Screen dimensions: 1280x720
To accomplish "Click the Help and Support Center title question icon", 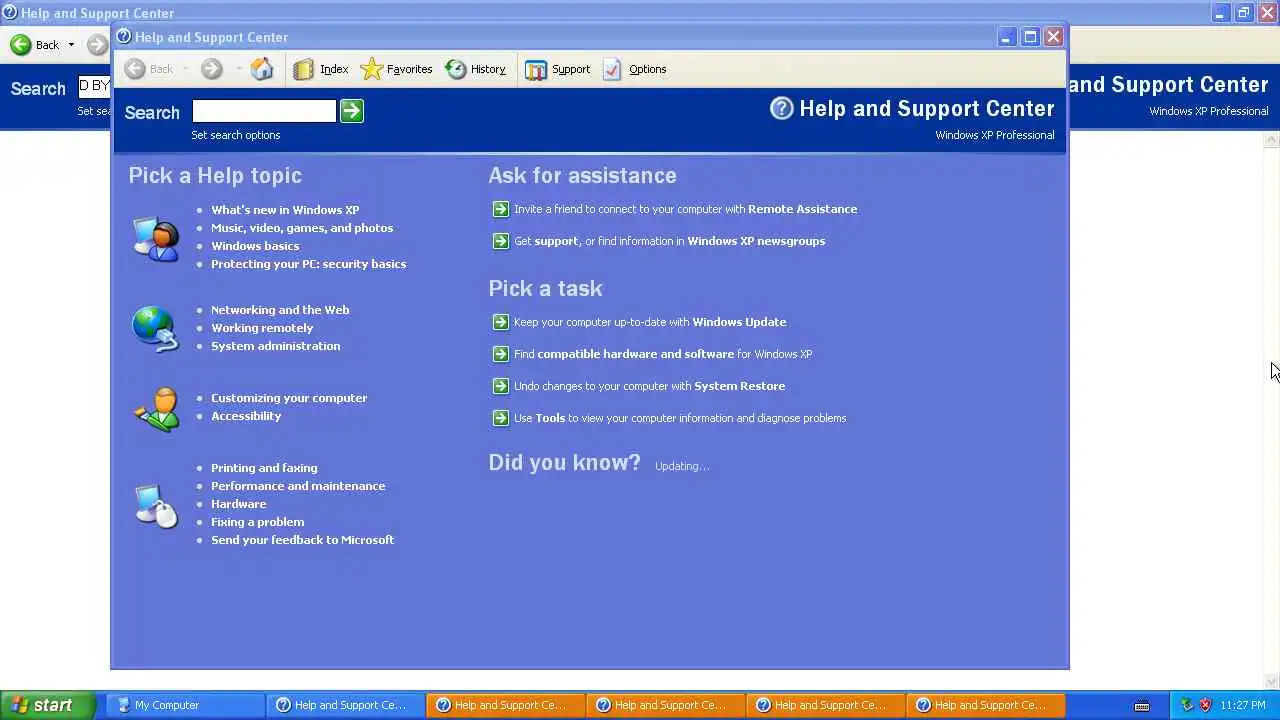I will pos(123,37).
